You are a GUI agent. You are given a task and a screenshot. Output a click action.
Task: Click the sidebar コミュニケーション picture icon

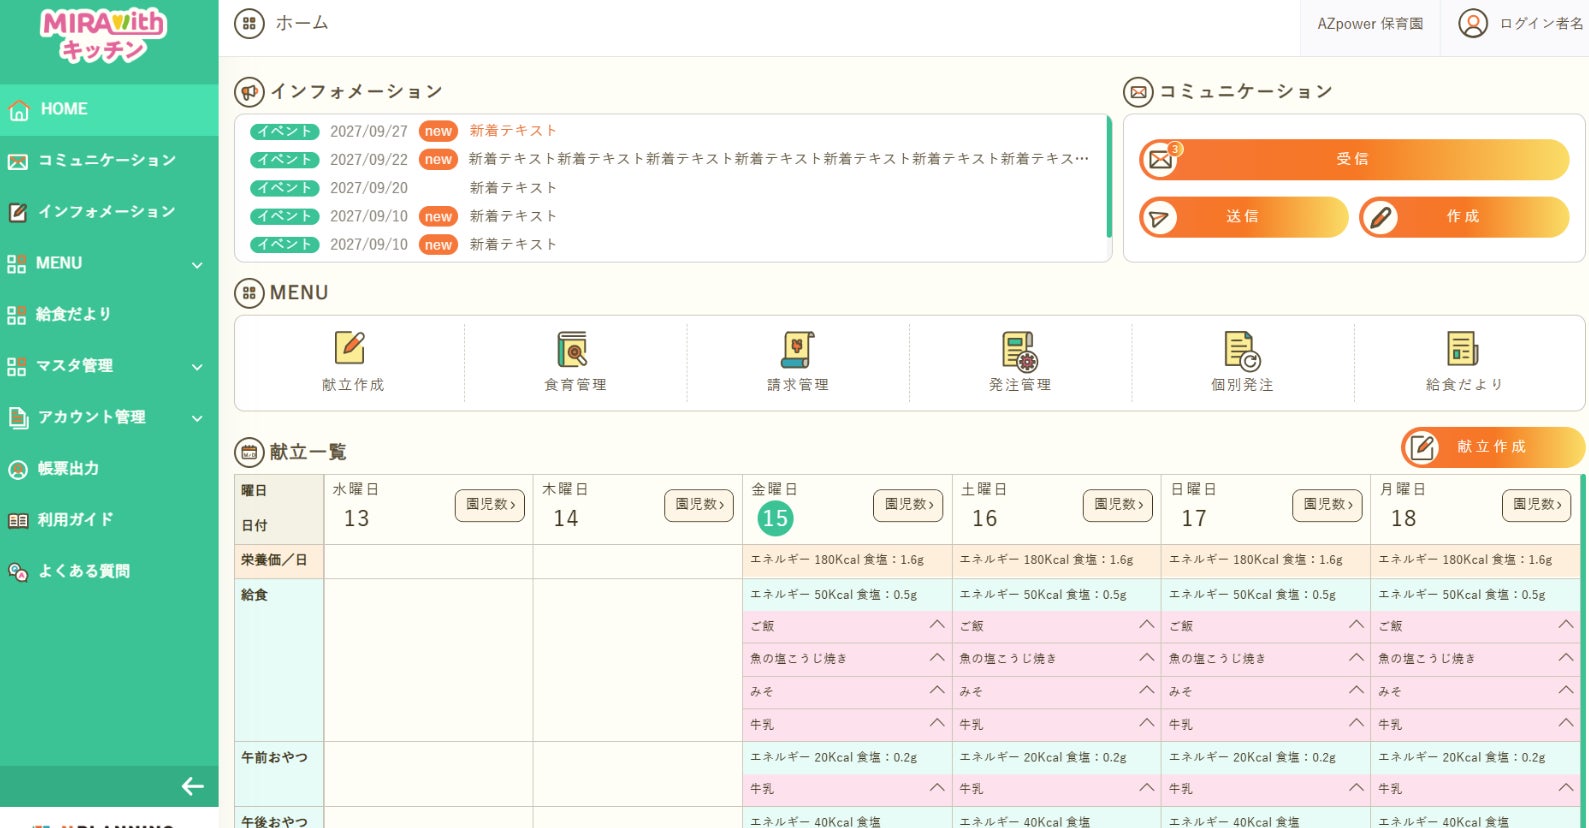pos(18,161)
